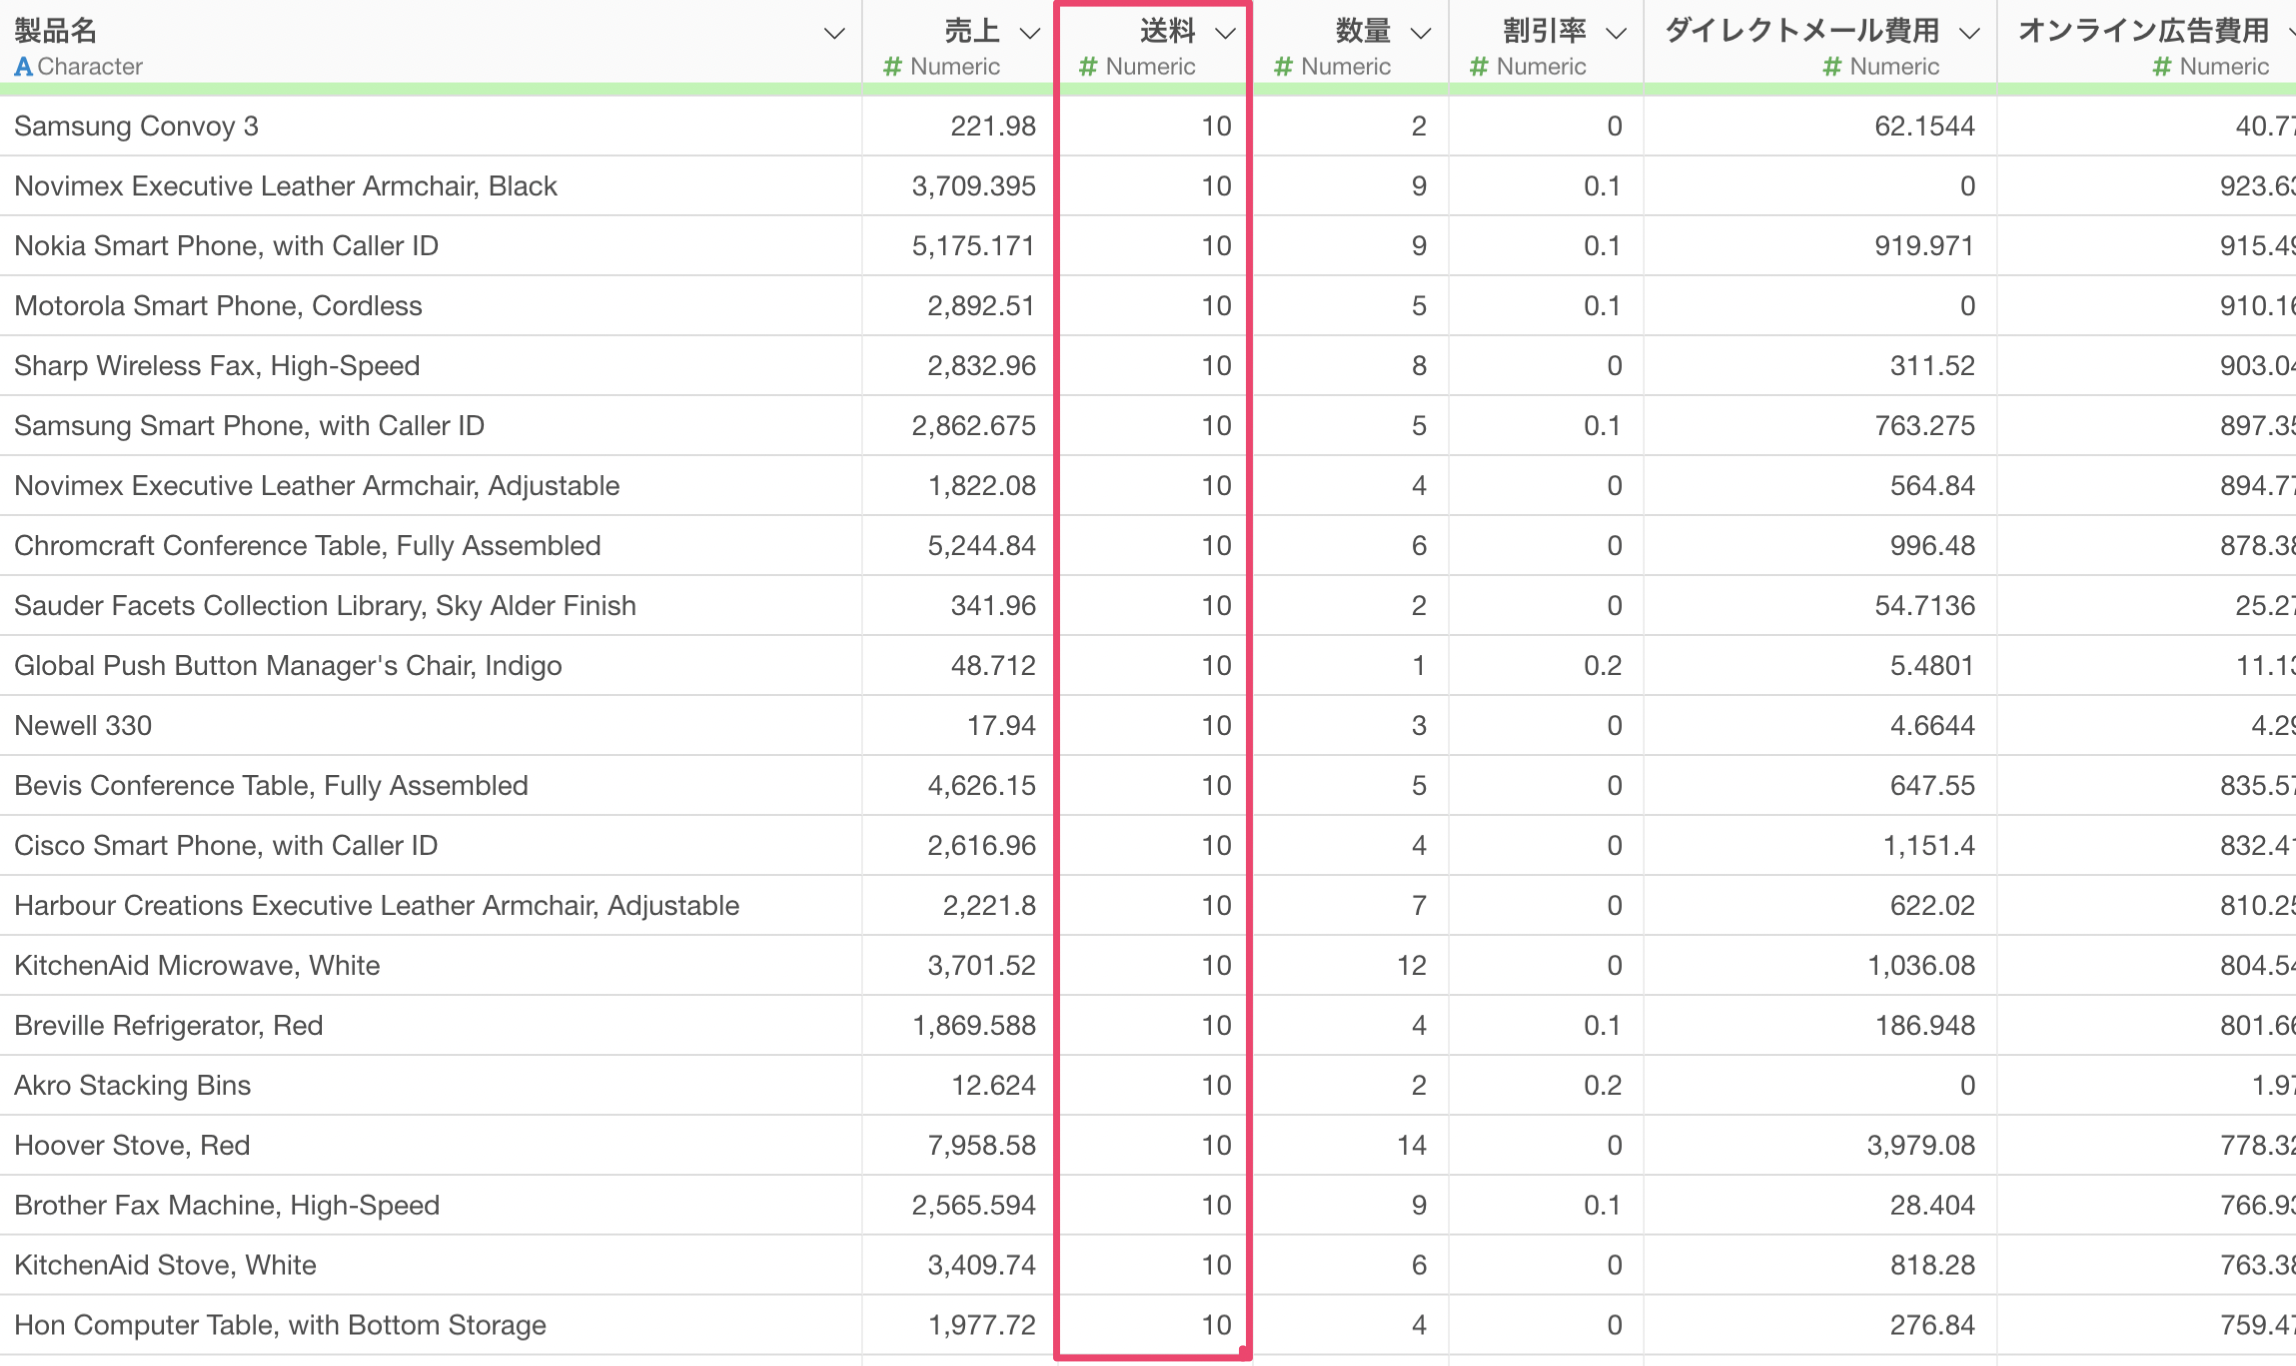Select the 12.624 sales value
This screenshot has width=2296, height=1366.
993,1086
